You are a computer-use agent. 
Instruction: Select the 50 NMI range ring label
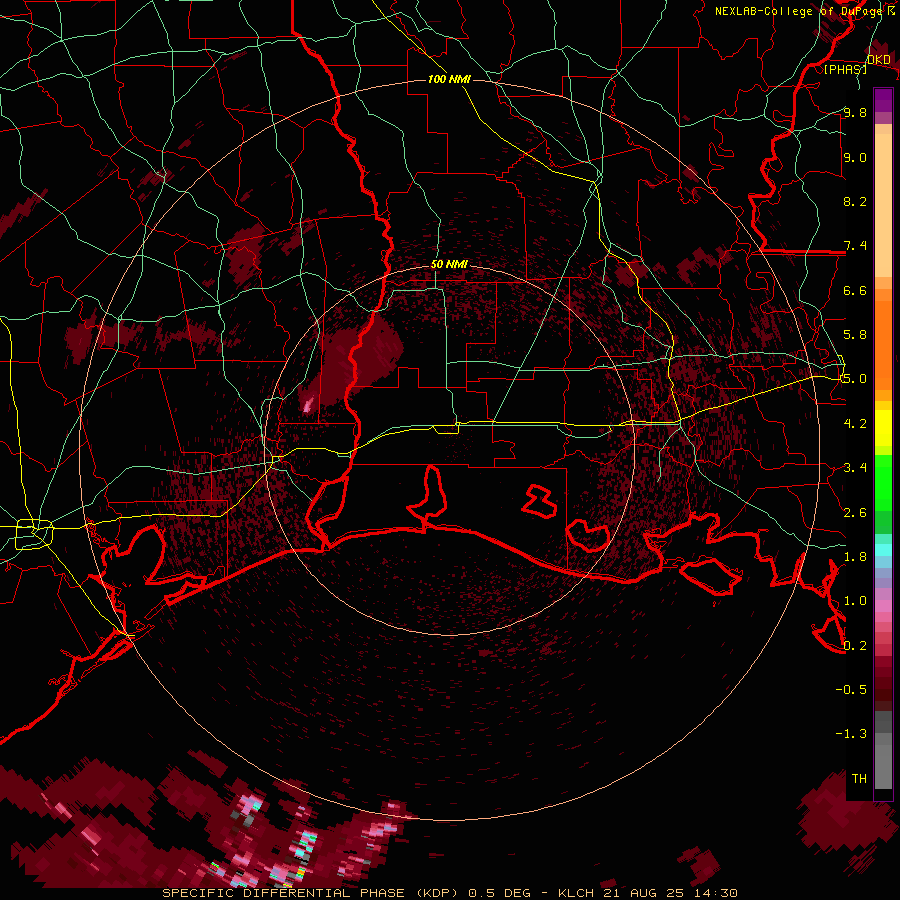(x=449, y=265)
